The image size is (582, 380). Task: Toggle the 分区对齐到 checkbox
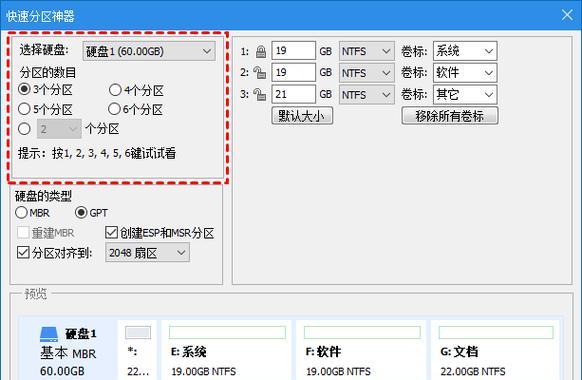[x=23, y=253]
